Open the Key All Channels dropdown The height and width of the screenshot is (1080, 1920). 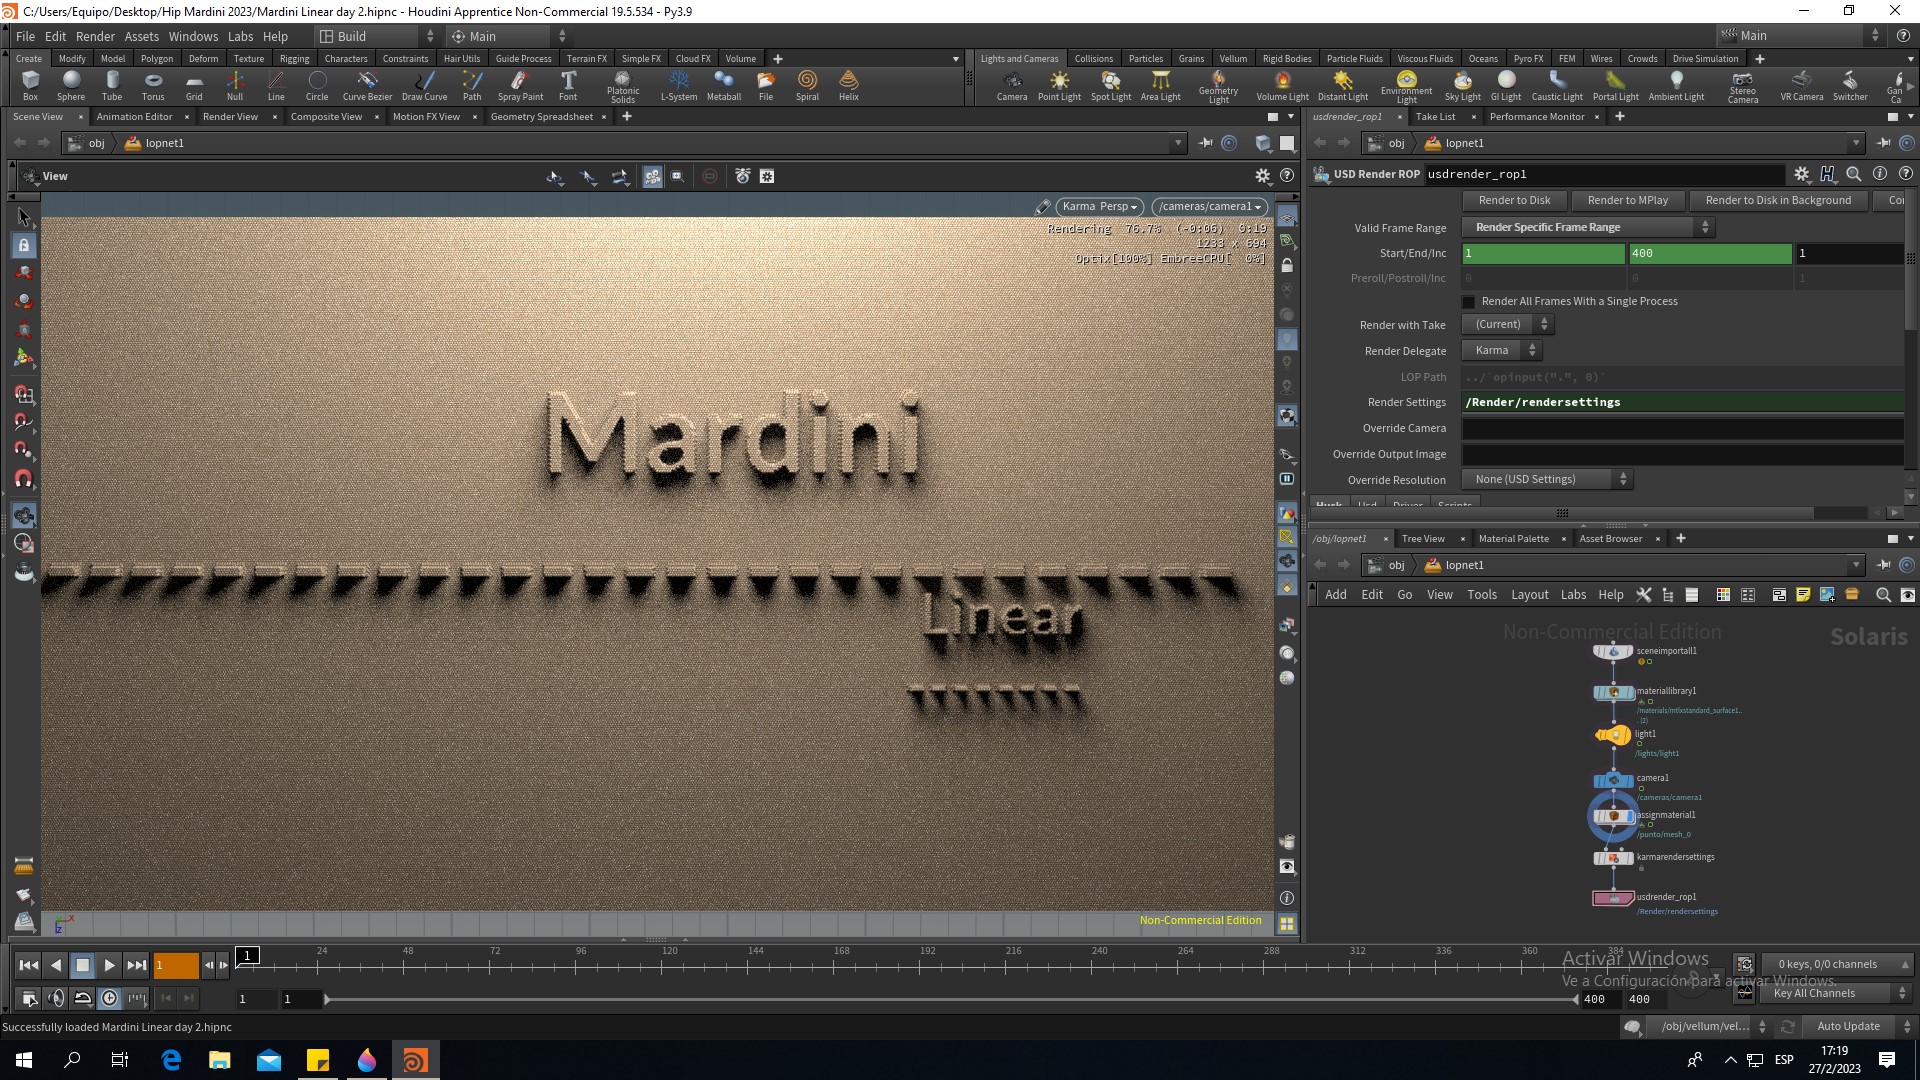pyautogui.click(x=1838, y=994)
